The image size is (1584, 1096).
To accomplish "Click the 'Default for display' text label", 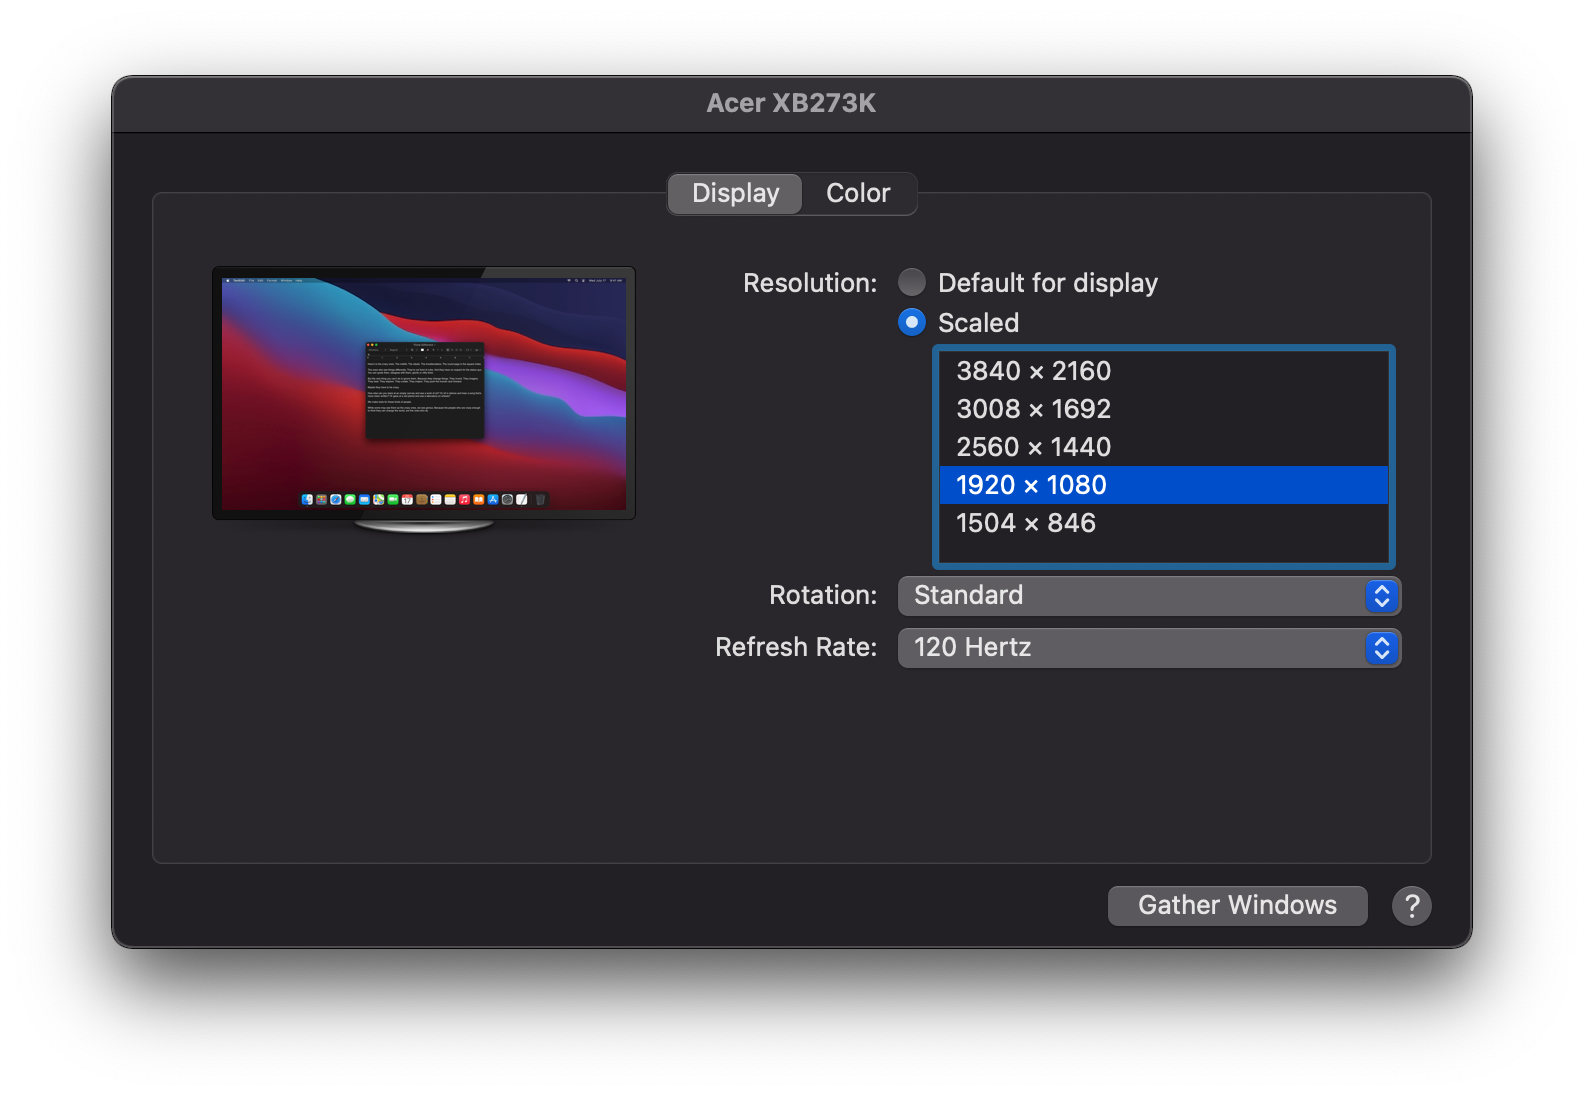I will point(1047,283).
